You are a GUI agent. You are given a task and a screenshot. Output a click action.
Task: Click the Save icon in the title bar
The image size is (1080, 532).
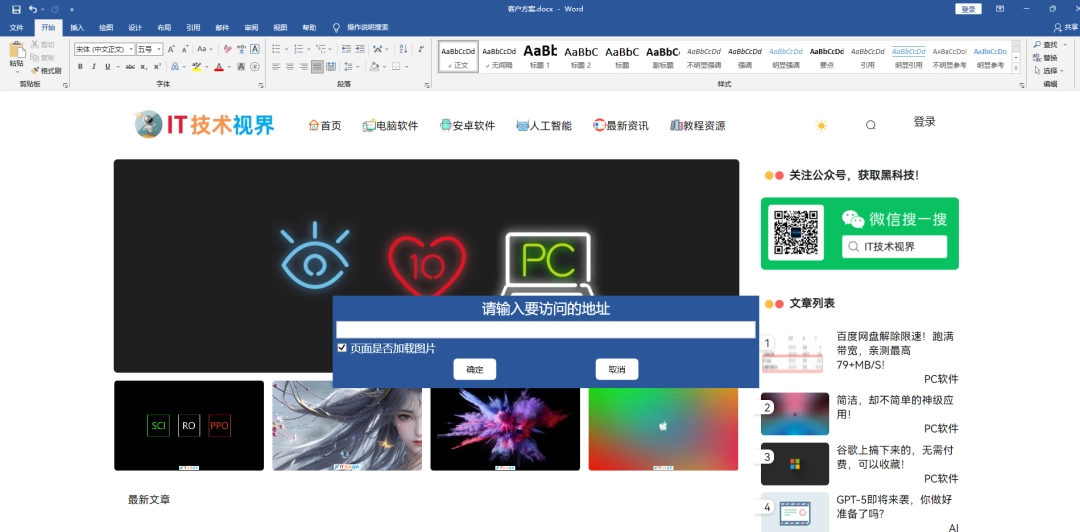17,9
